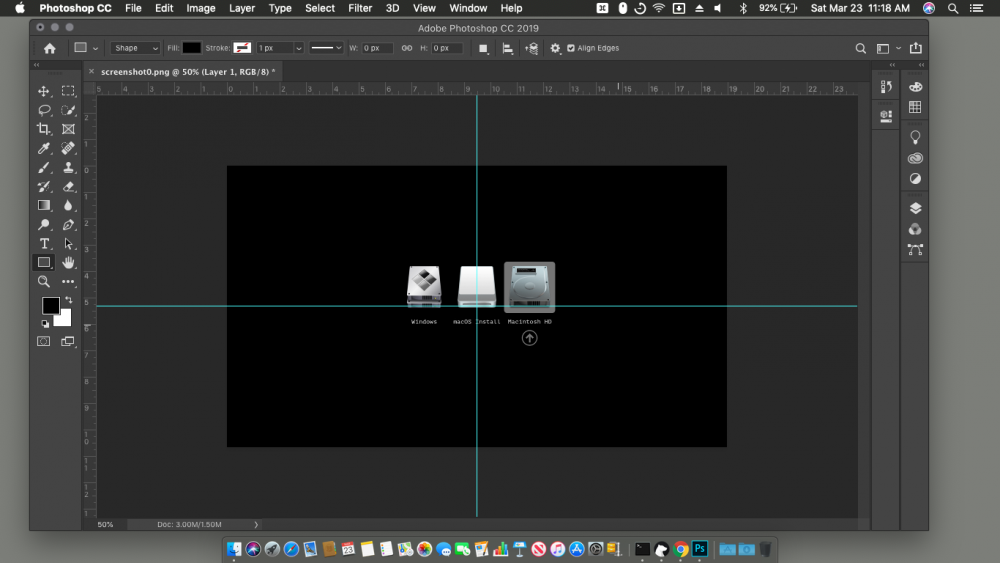
Task: Open the Learn panel lightbulb icon
Action: [915, 137]
